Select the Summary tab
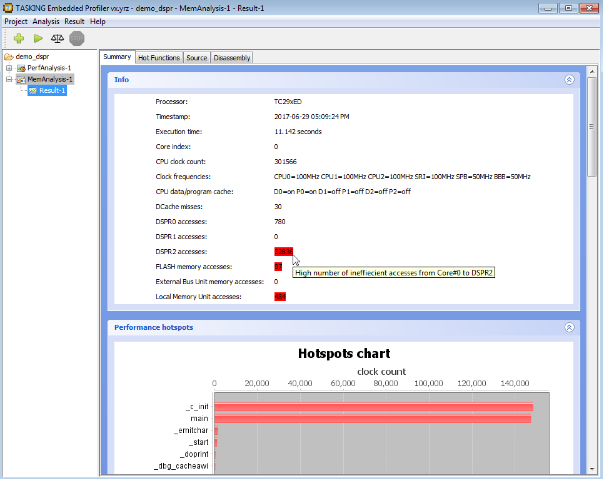This screenshot has height=479, width=603. pyautogui.click(x=117, y=57)
